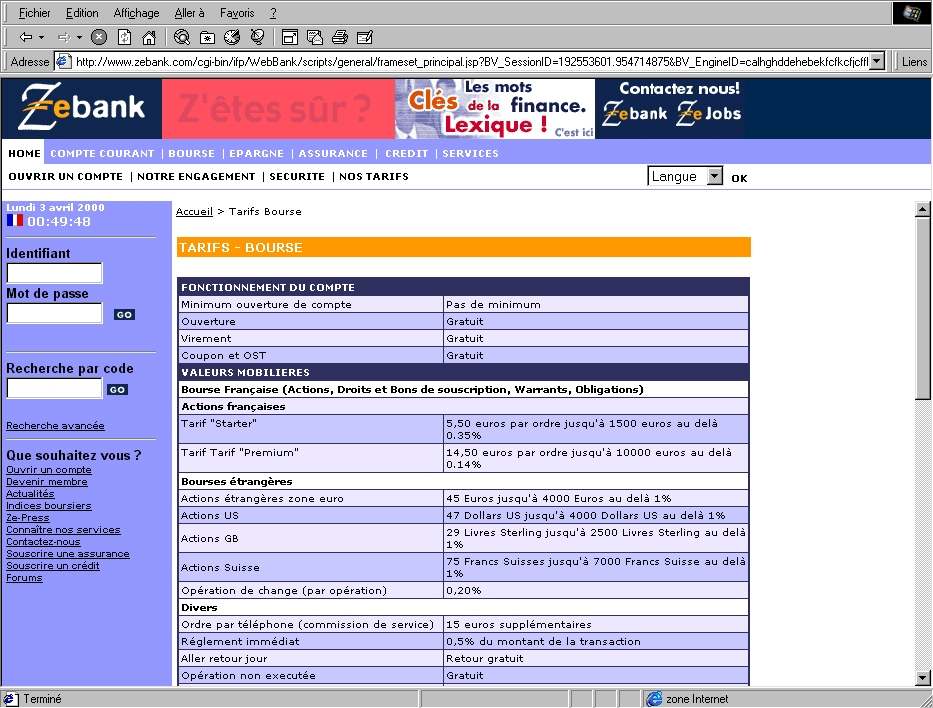
Task: Focus the Mot de passe input field
Action: (55, 313)
